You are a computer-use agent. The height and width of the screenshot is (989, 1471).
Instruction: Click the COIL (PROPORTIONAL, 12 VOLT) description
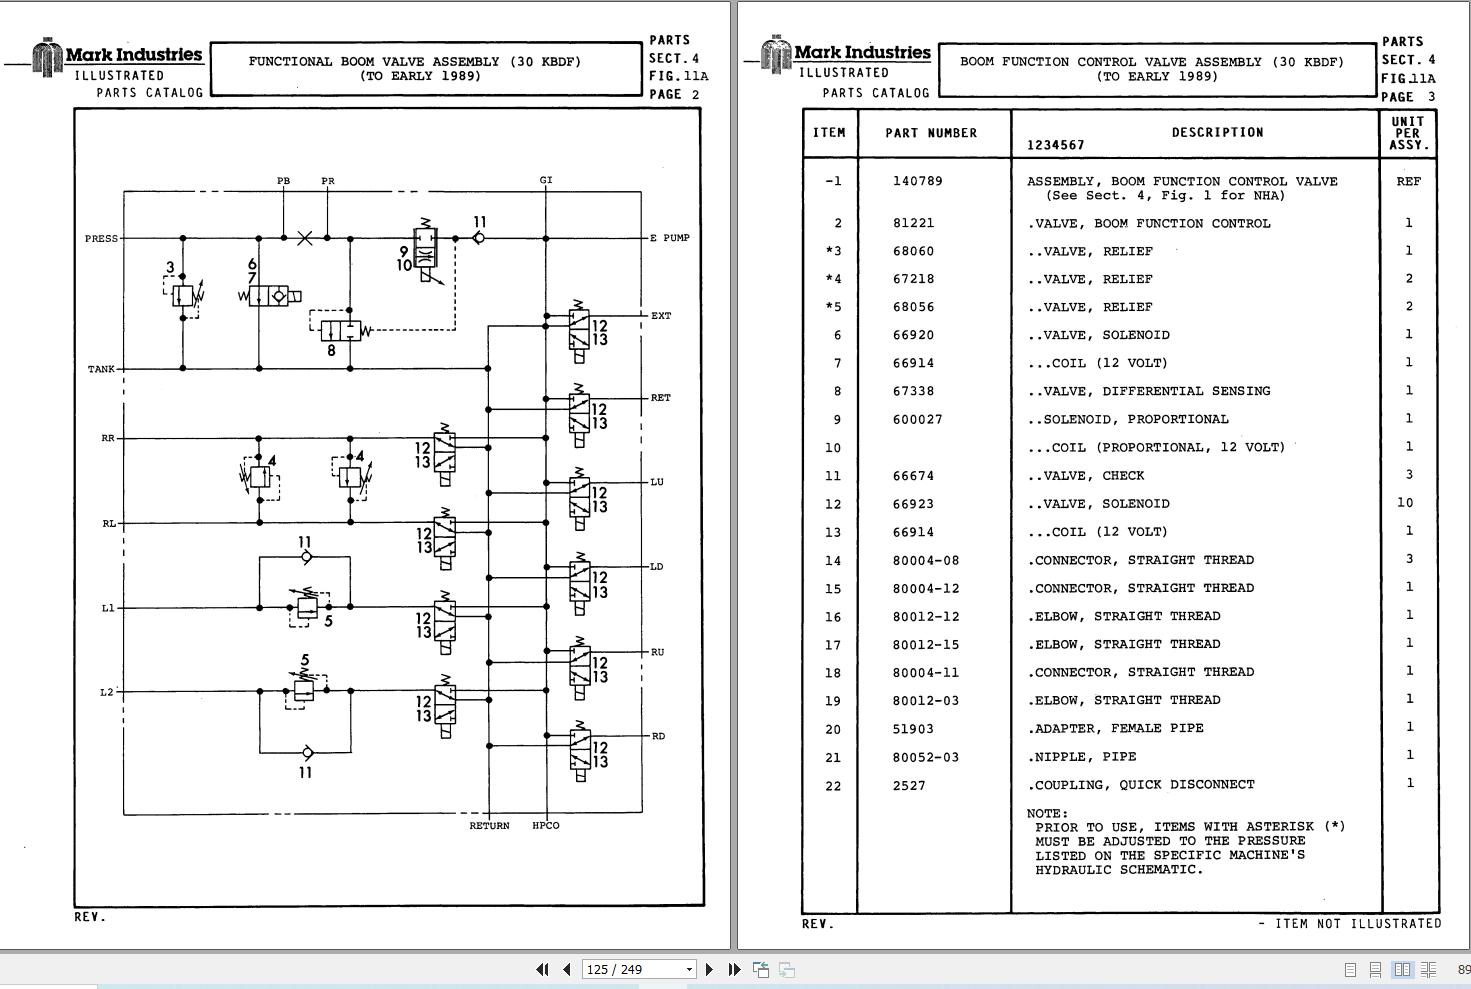[1157, 447]
